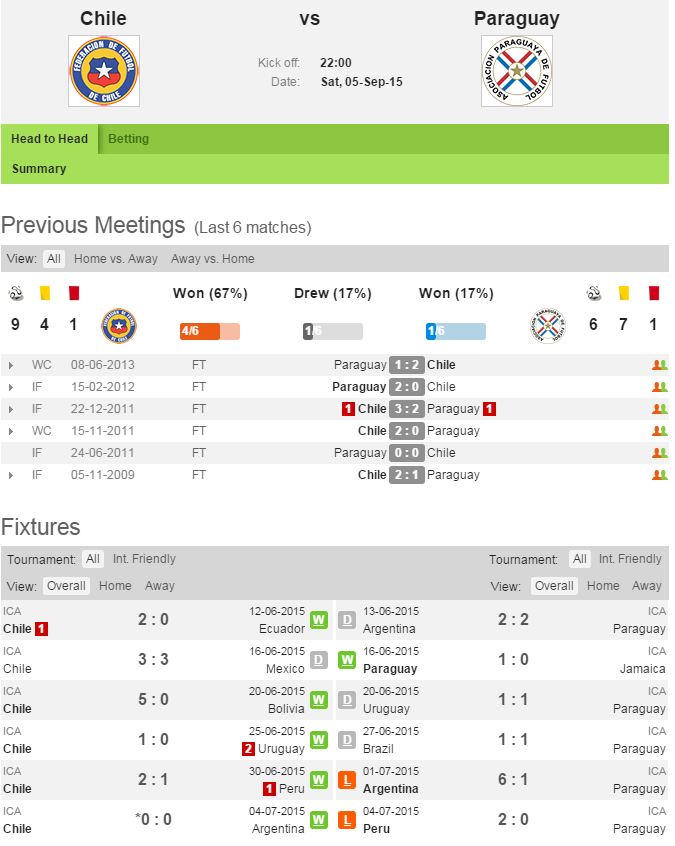The height and width of the screenshot is (846, 675).
Task: Click the Chile federation crest logo
Action: click(x=104, y=71)
